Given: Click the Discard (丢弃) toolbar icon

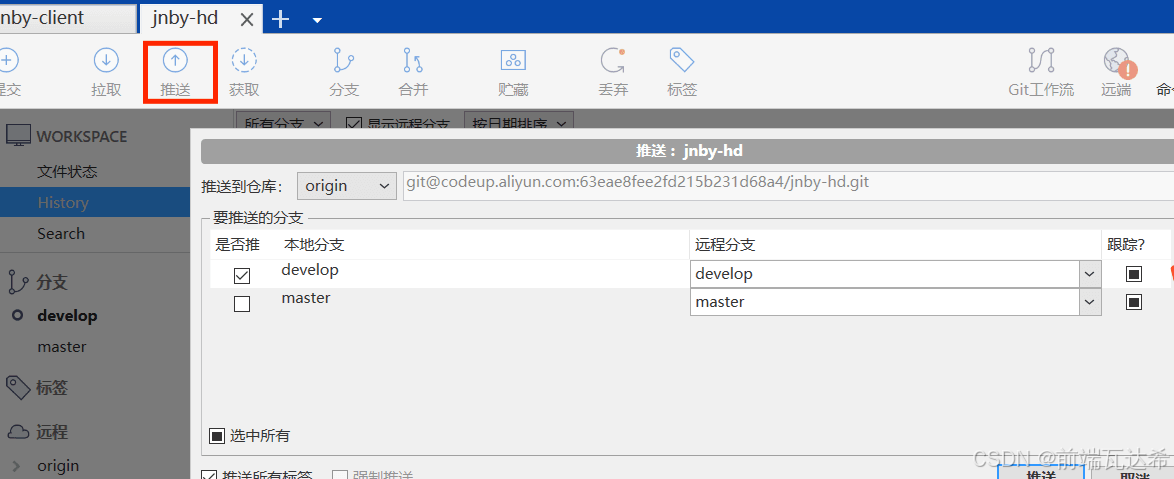Looking at the screenshot, I should (x=612, y=61).
